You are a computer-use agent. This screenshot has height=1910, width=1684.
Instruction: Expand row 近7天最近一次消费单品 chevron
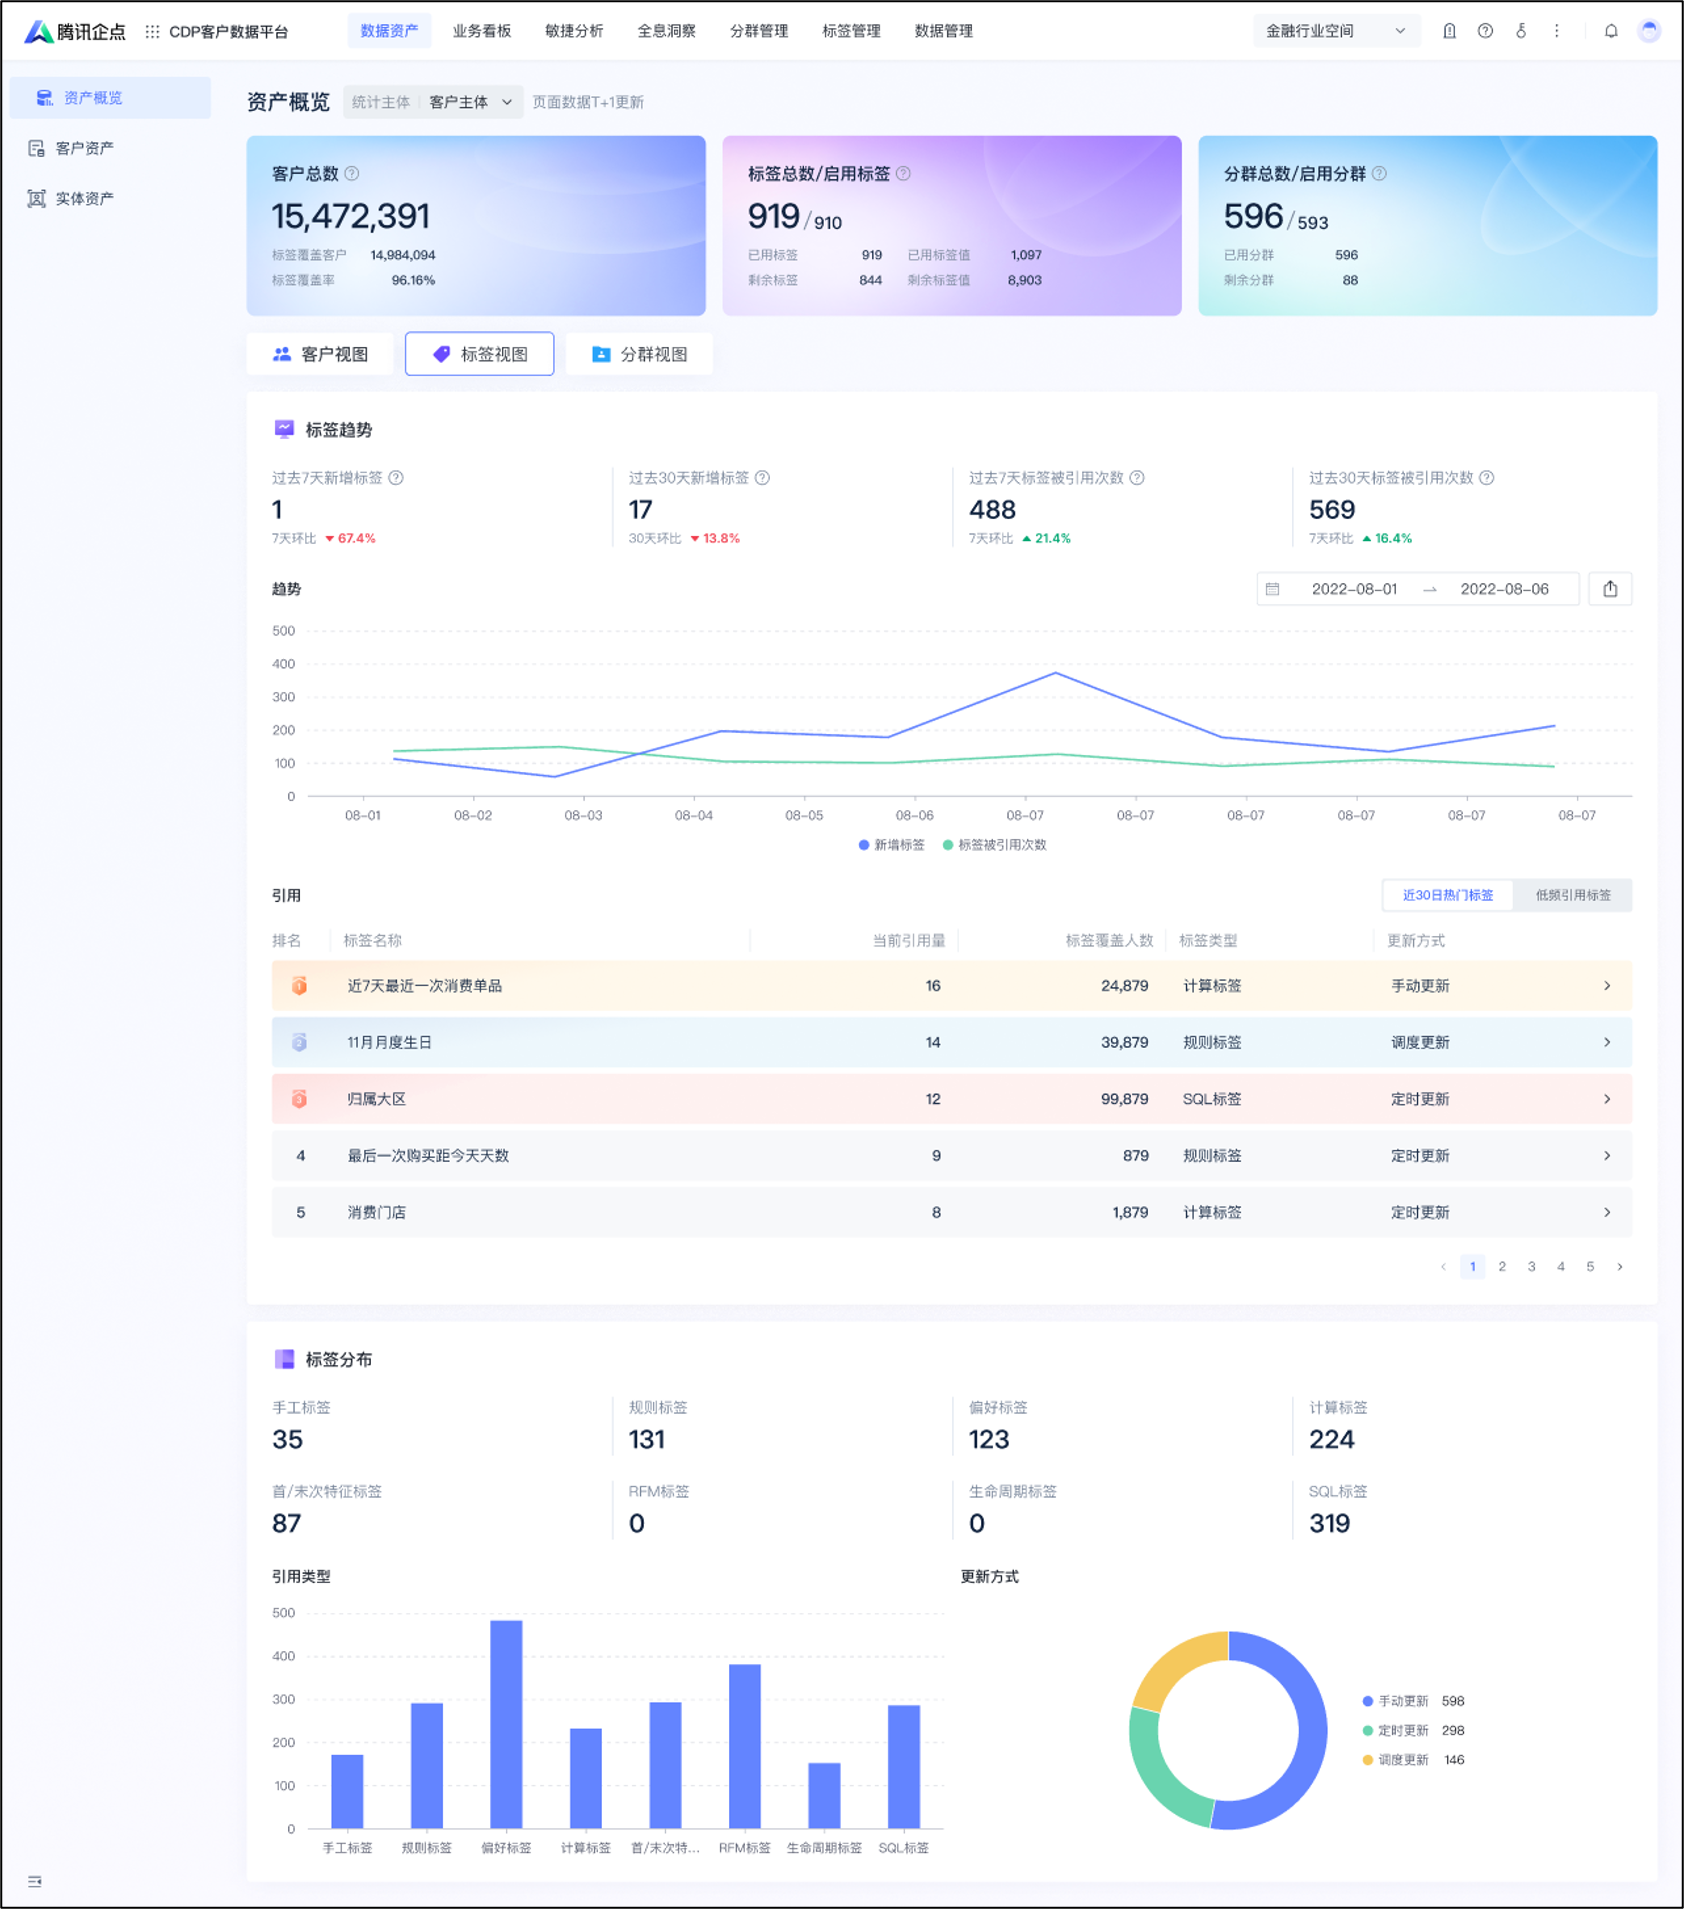(1607, 986)
